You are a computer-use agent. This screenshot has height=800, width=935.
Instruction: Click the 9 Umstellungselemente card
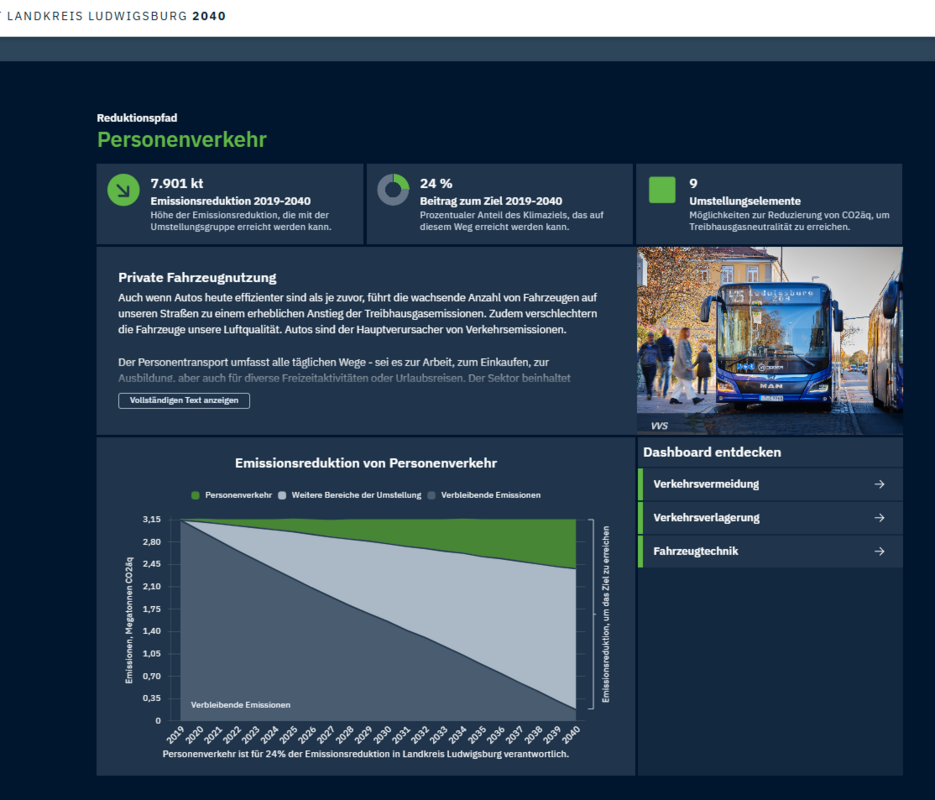768,204
